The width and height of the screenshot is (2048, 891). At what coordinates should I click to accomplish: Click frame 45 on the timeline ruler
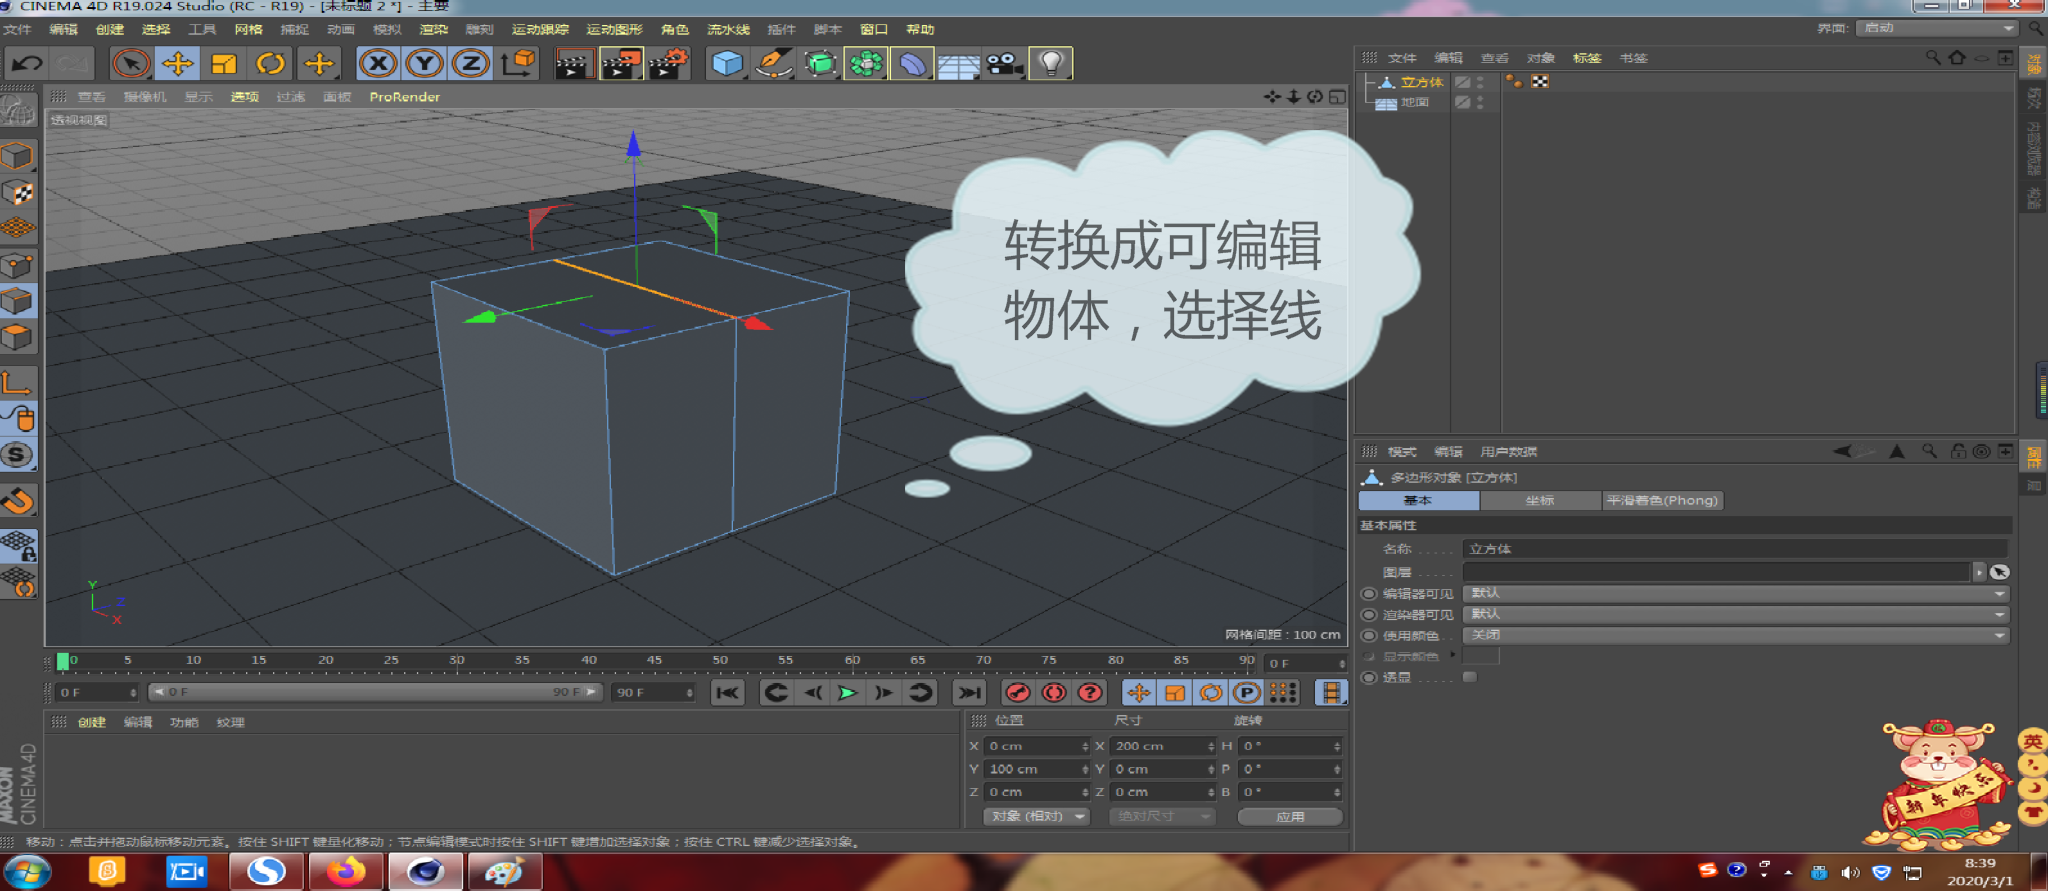point(654,661)
